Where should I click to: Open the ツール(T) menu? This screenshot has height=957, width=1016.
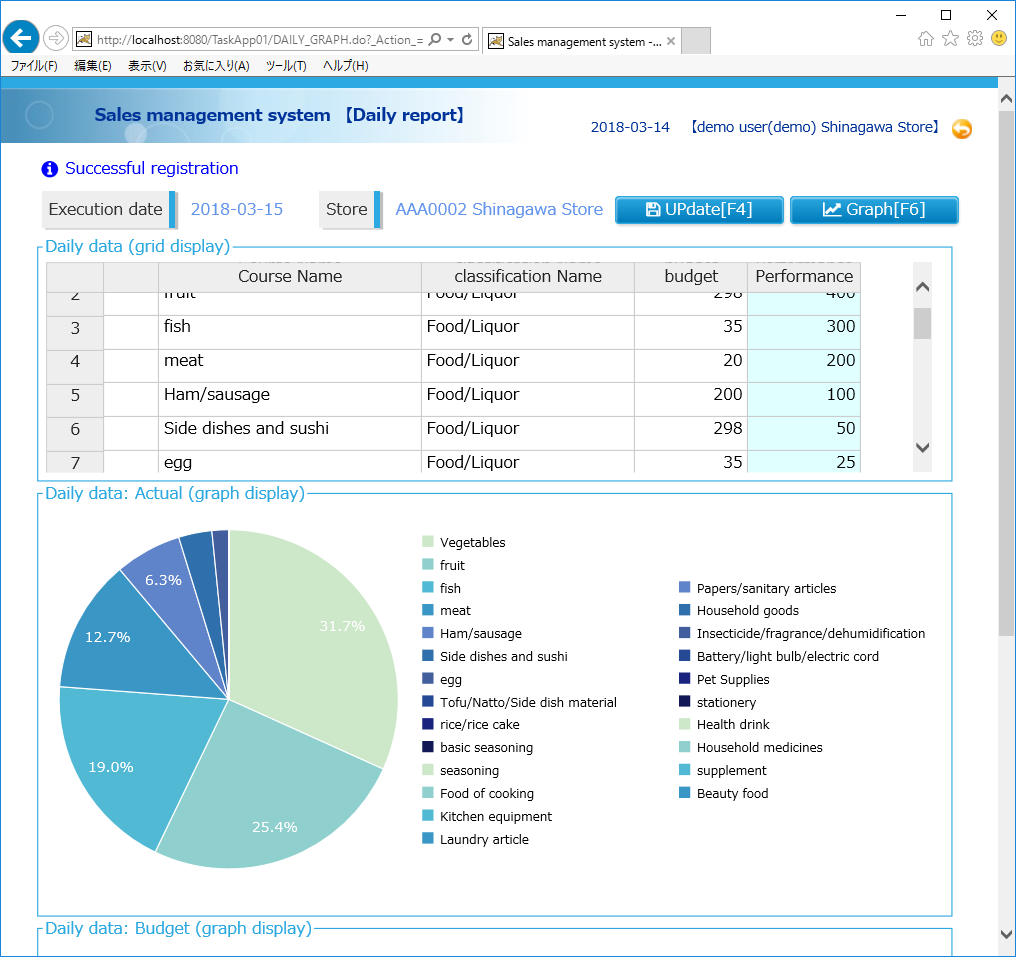tap(286, 66)
